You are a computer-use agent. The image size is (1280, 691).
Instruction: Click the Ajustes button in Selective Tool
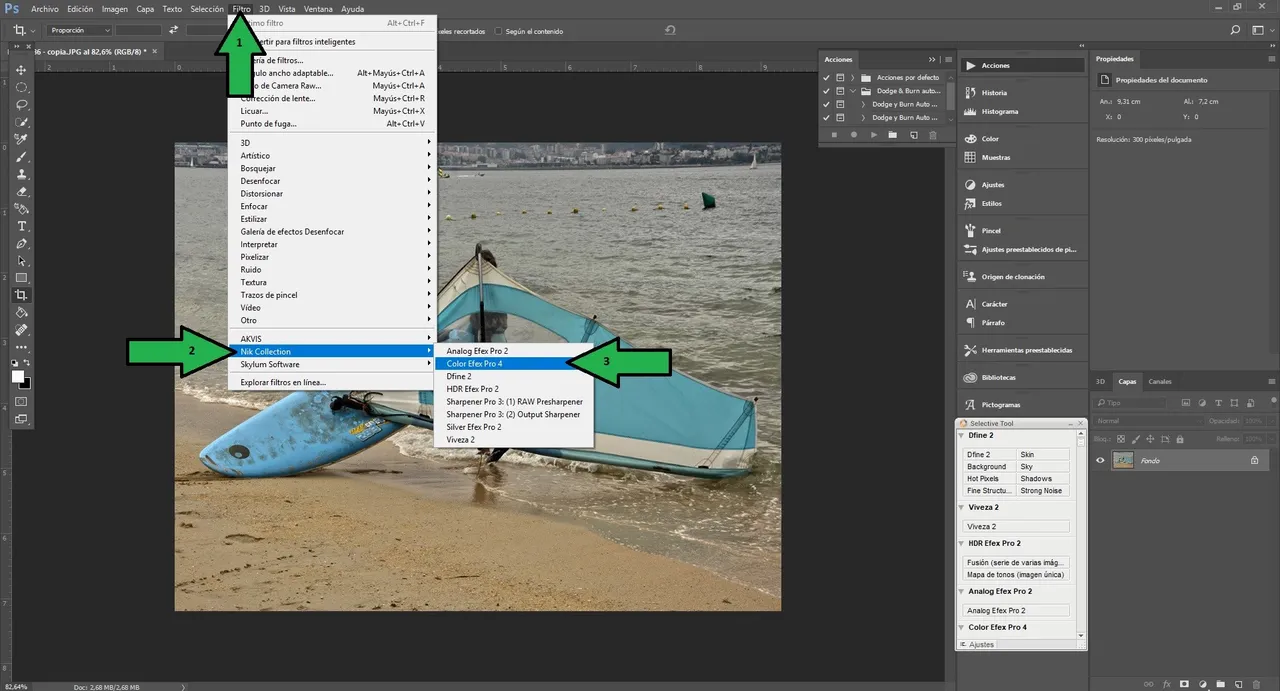[x=977, y=645]
